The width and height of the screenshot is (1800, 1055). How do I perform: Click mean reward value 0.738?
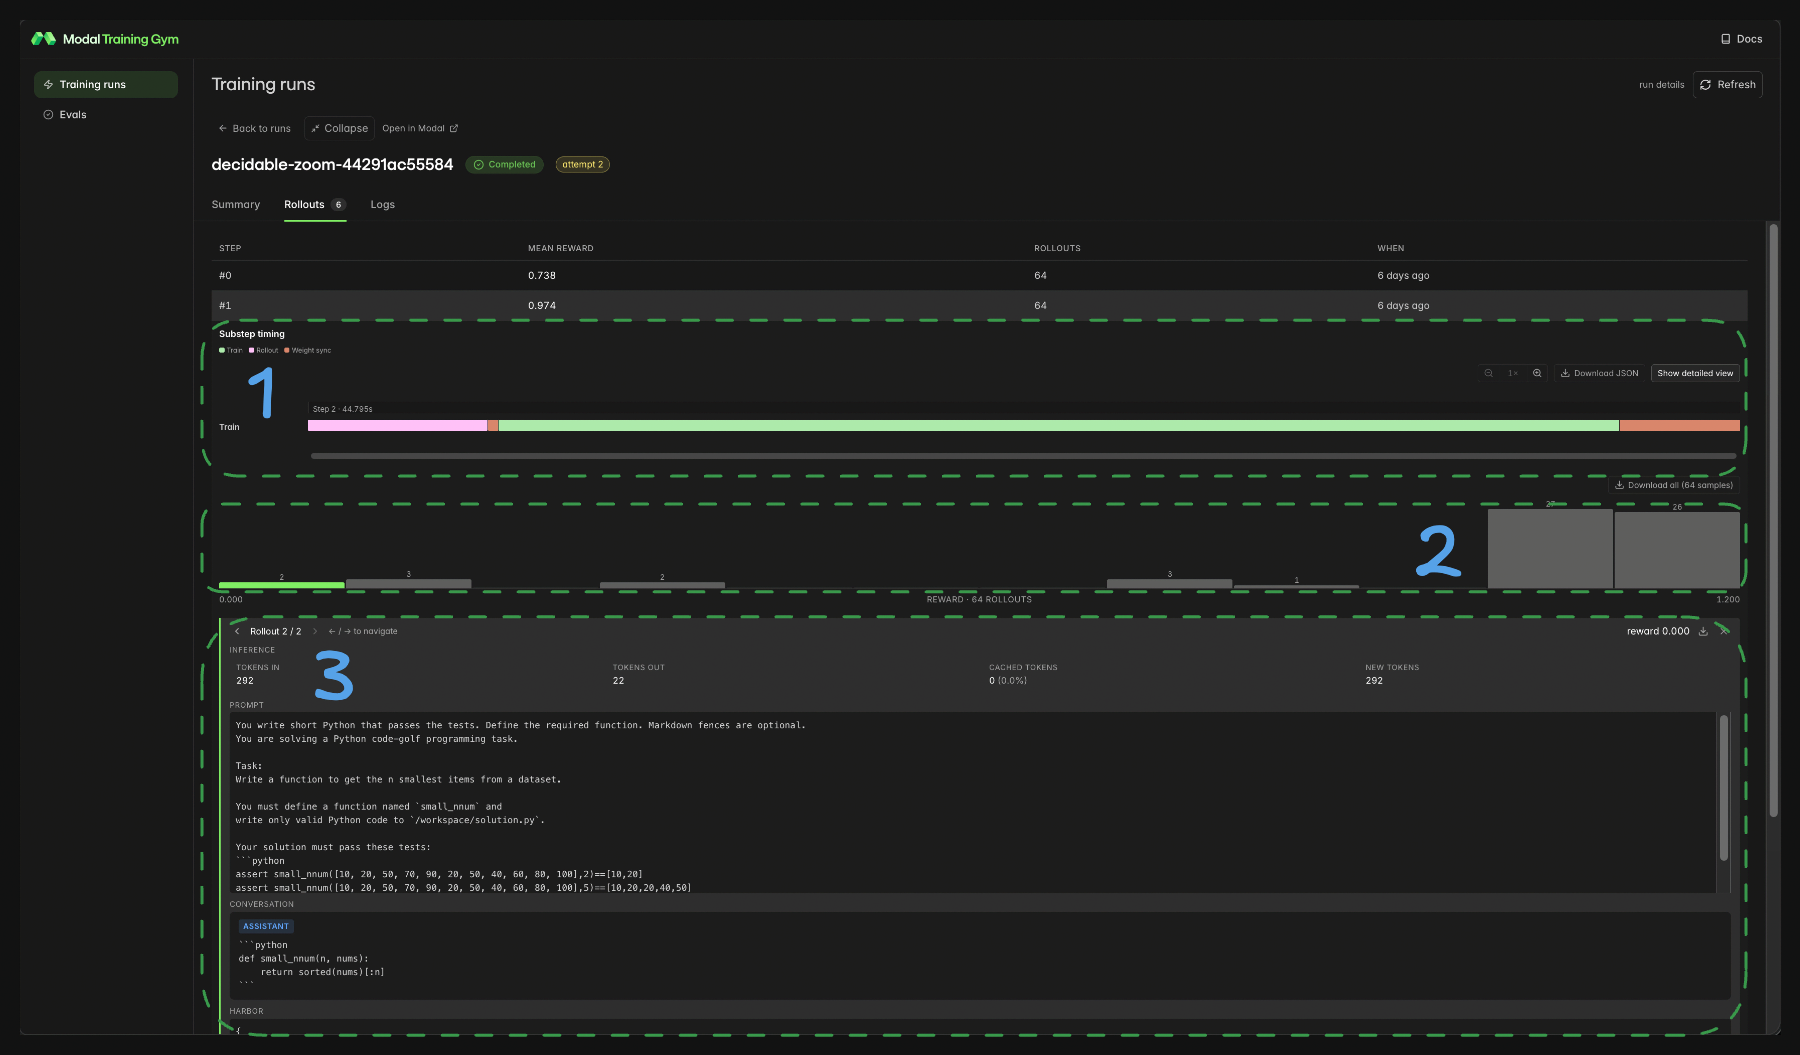tap(542, 275)
